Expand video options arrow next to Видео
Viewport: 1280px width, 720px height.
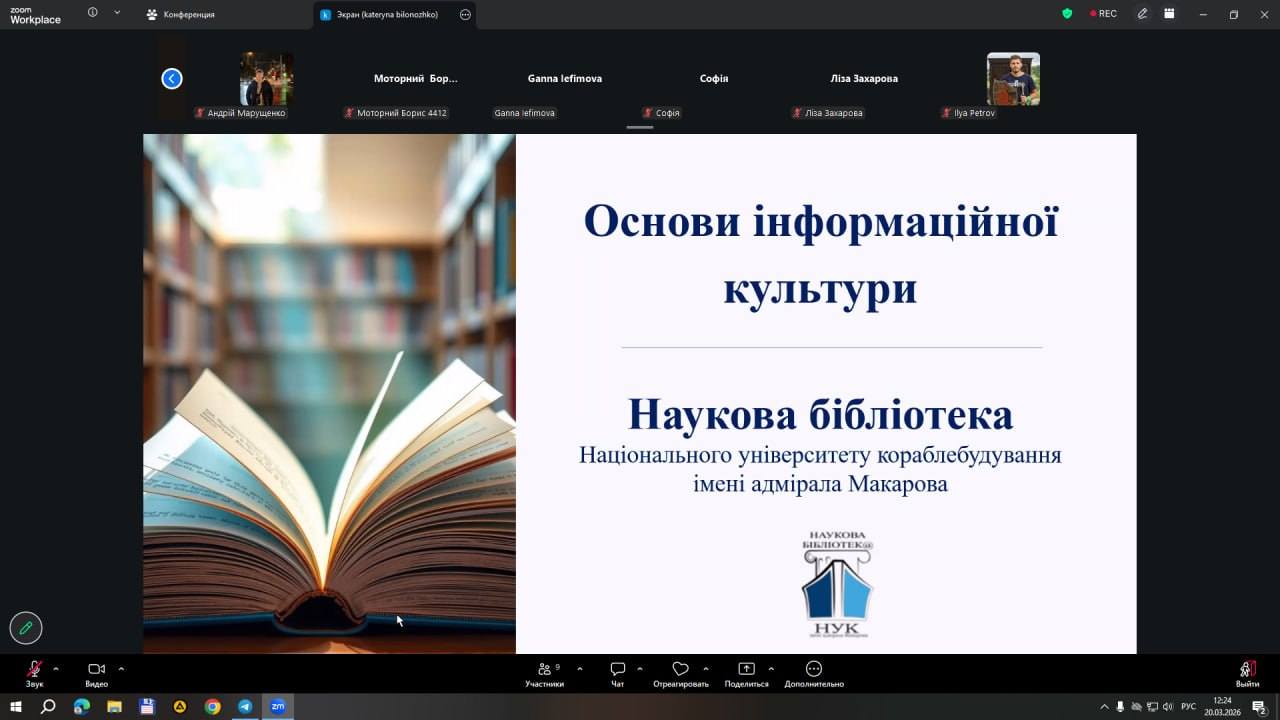coord(121,668)
